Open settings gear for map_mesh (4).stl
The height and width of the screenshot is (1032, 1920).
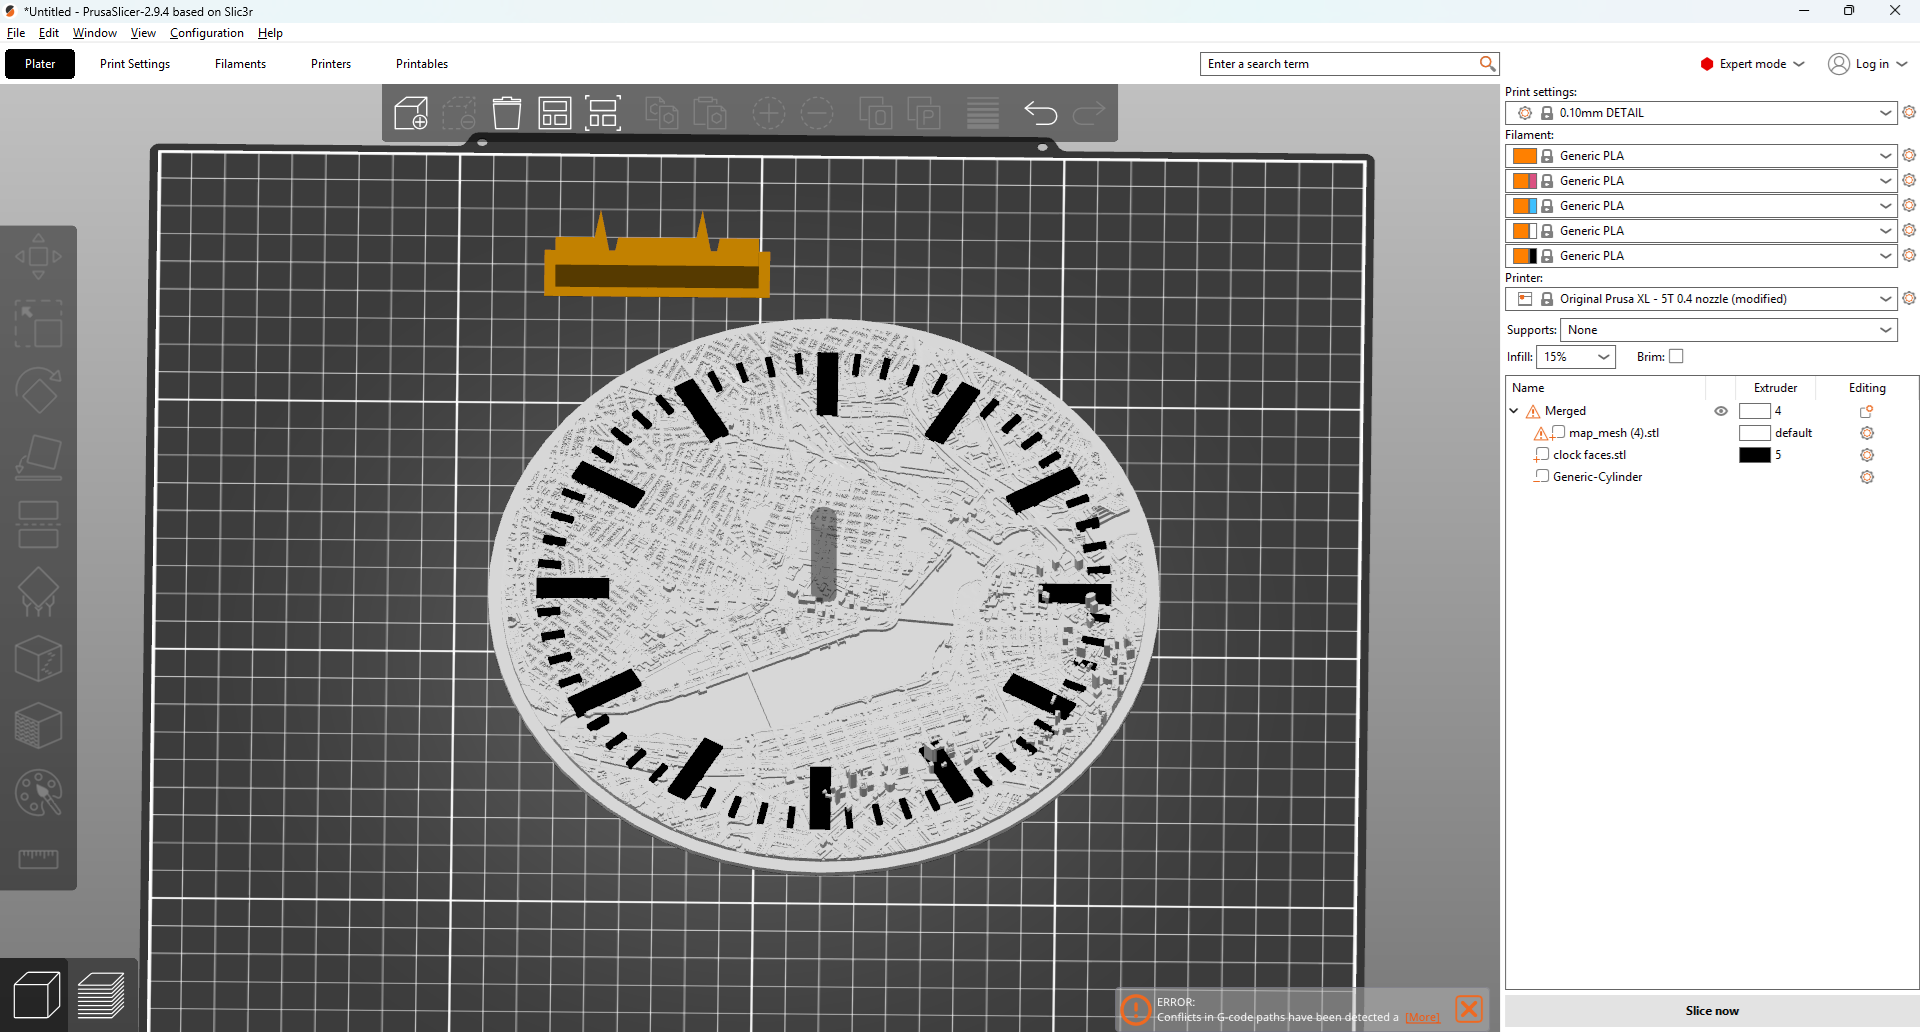(1866, 433)
